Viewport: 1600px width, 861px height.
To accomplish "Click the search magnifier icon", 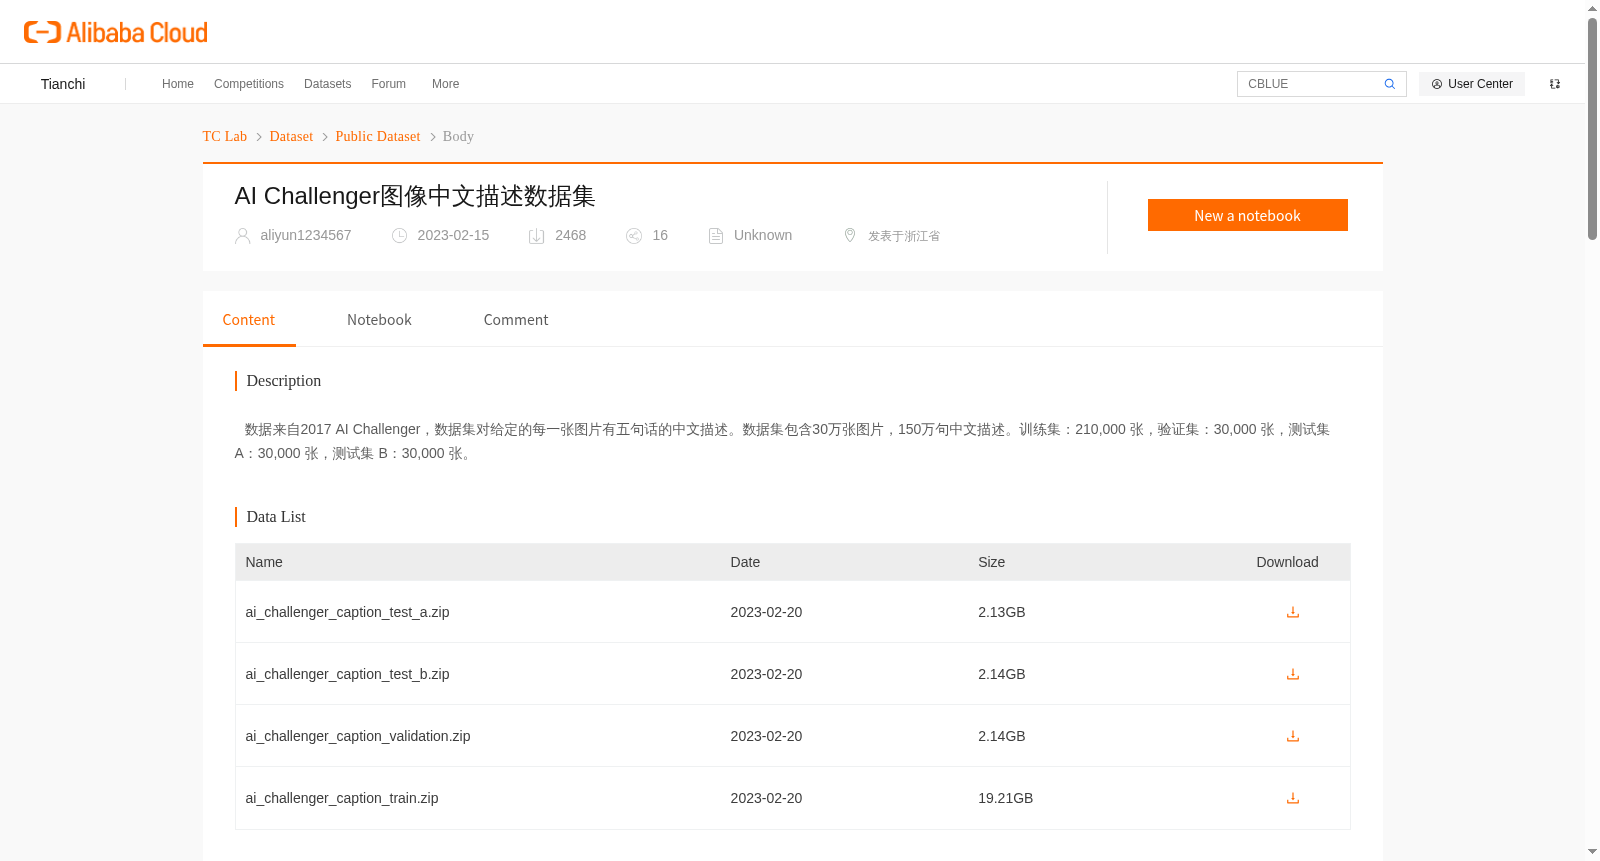I will (1389, 84).
